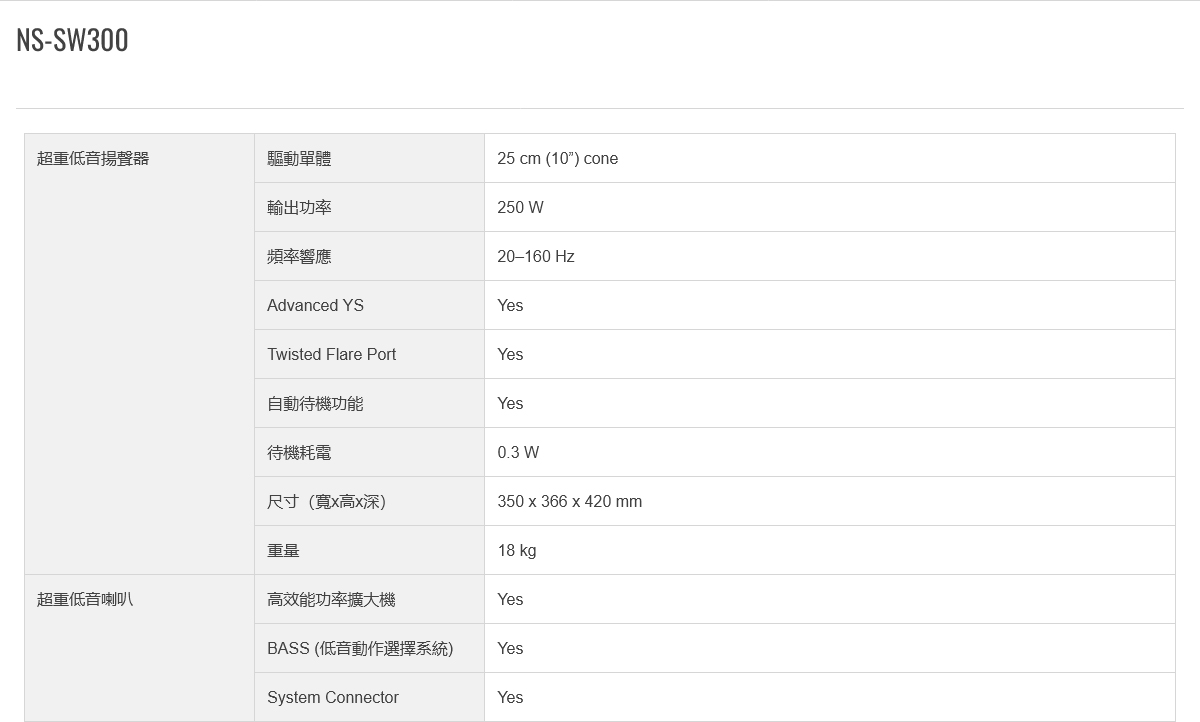
Task: Click the 待機耗電 row label
Action: (x=299, y=452)
